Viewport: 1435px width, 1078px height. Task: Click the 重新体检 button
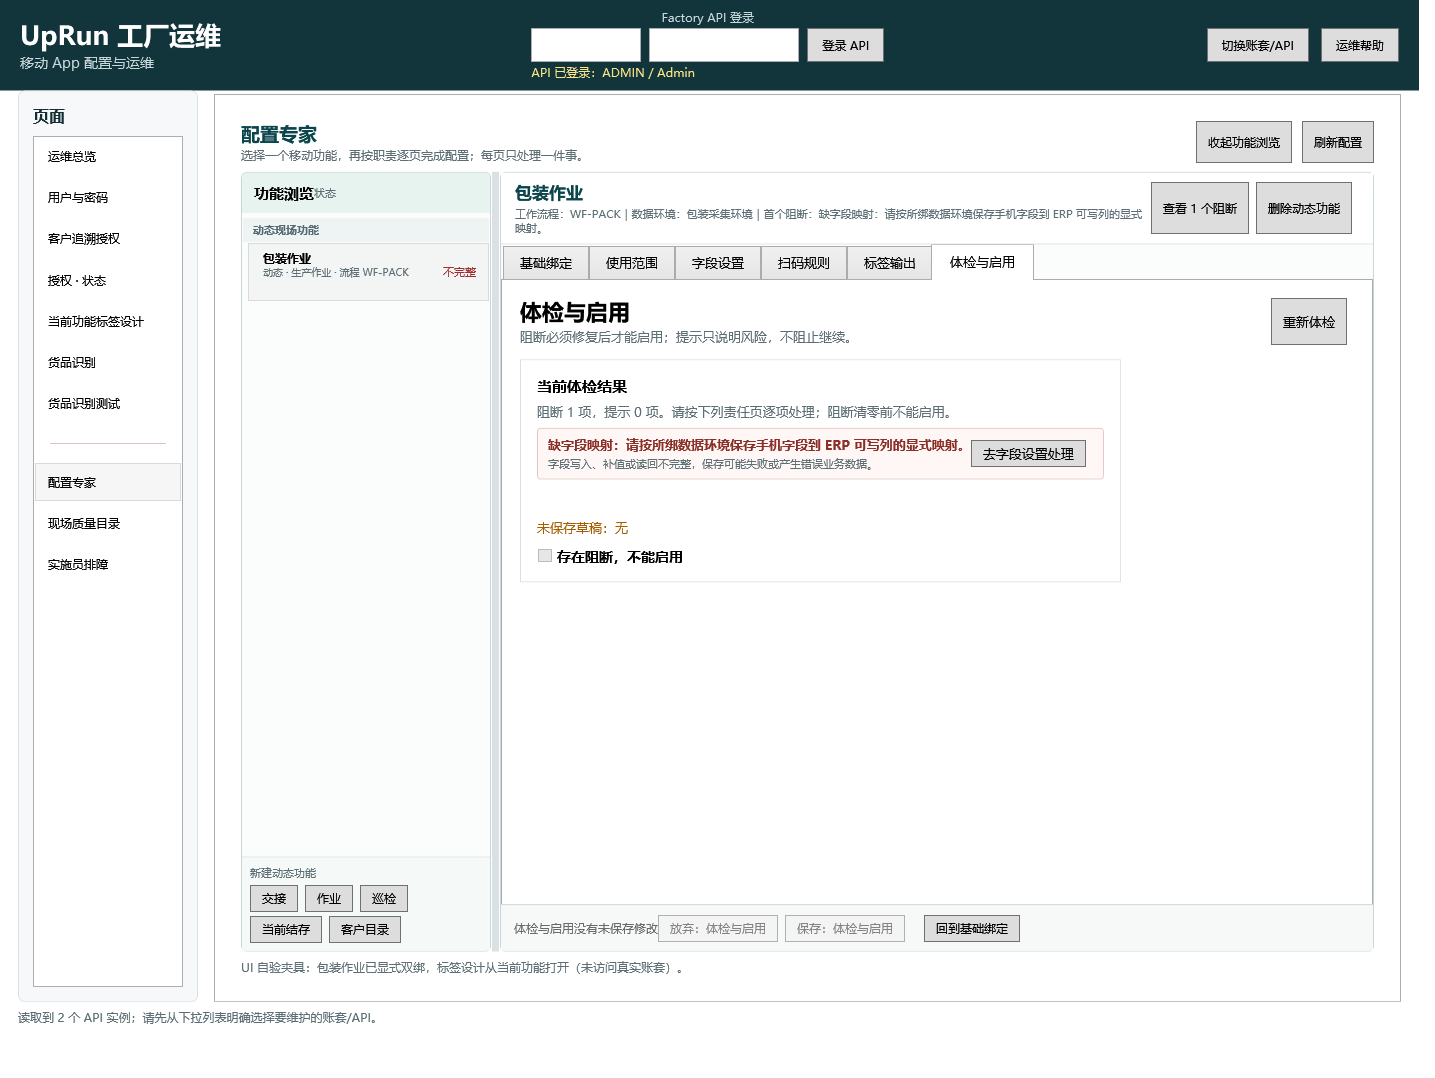coord(1309,322)
